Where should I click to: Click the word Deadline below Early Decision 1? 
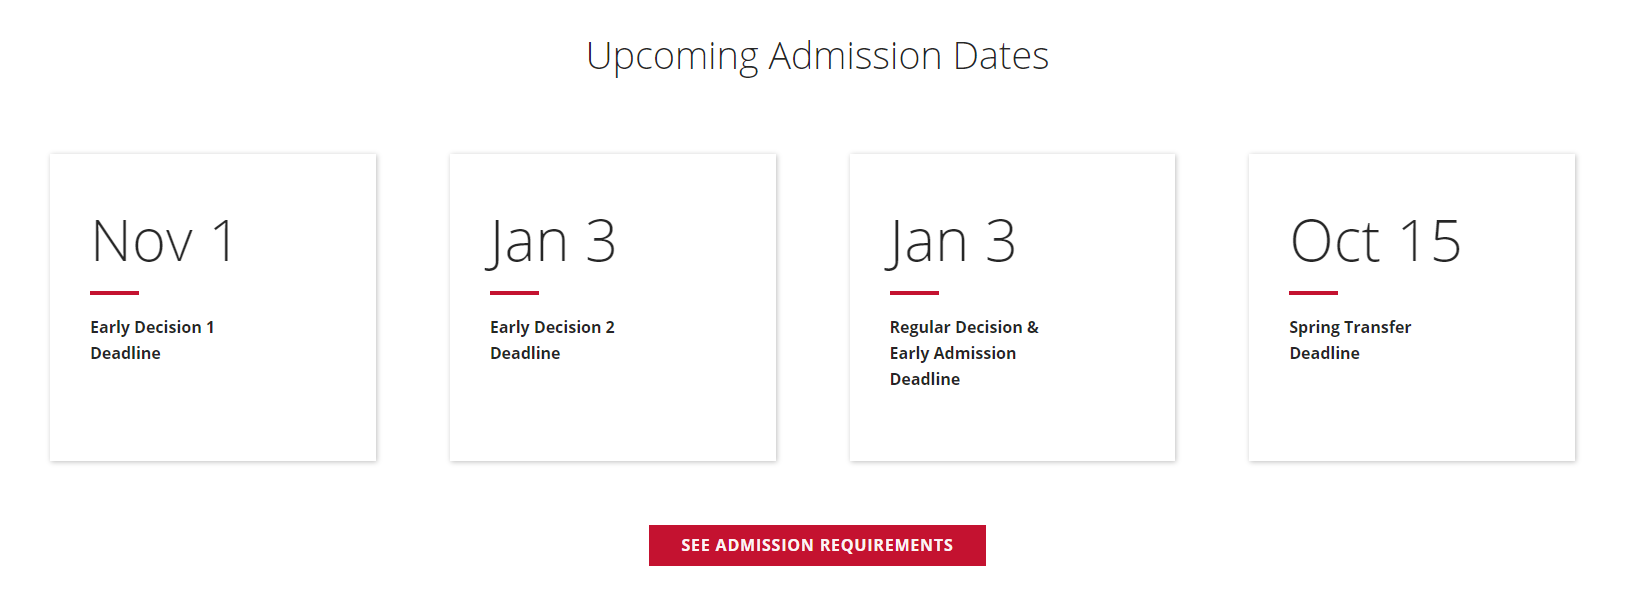pos(125,353)
